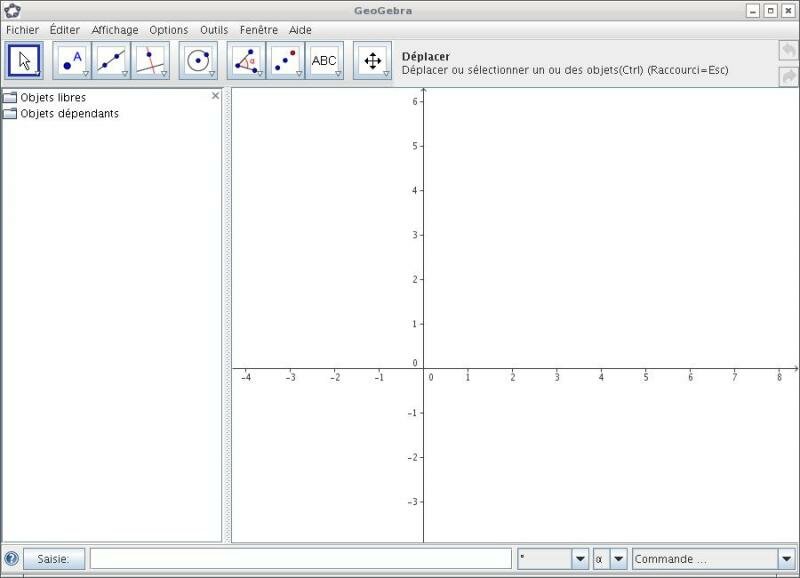Select the Line through two points tool
Screen dimensions: 800x578
click(x=112, y=61)
